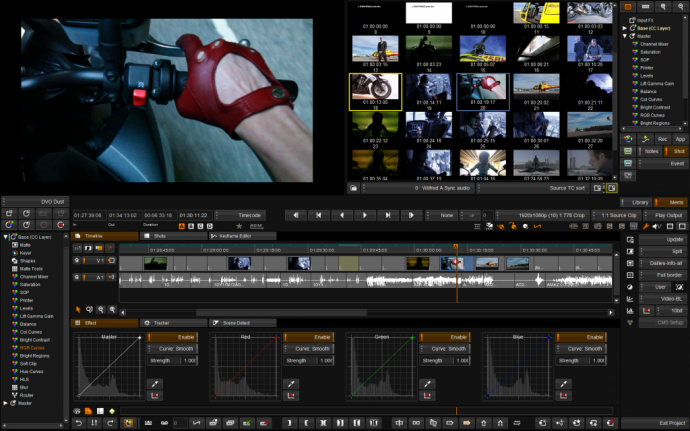Toggle the Library button
Image resolution: width=690 pixels, height=431 pixels.
point(636,203)
